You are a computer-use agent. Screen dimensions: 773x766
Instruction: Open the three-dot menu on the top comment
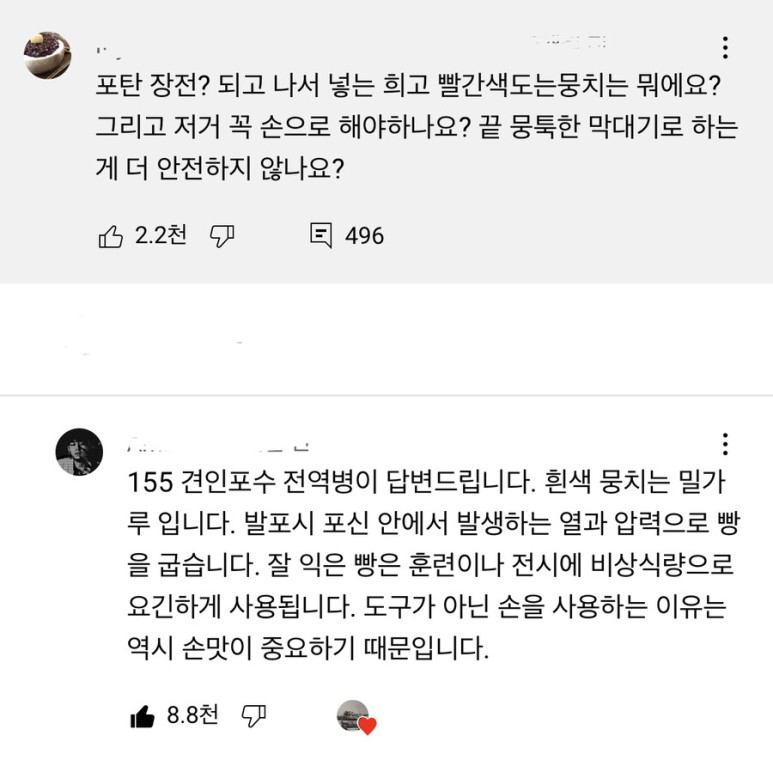[x=725, y=47]
